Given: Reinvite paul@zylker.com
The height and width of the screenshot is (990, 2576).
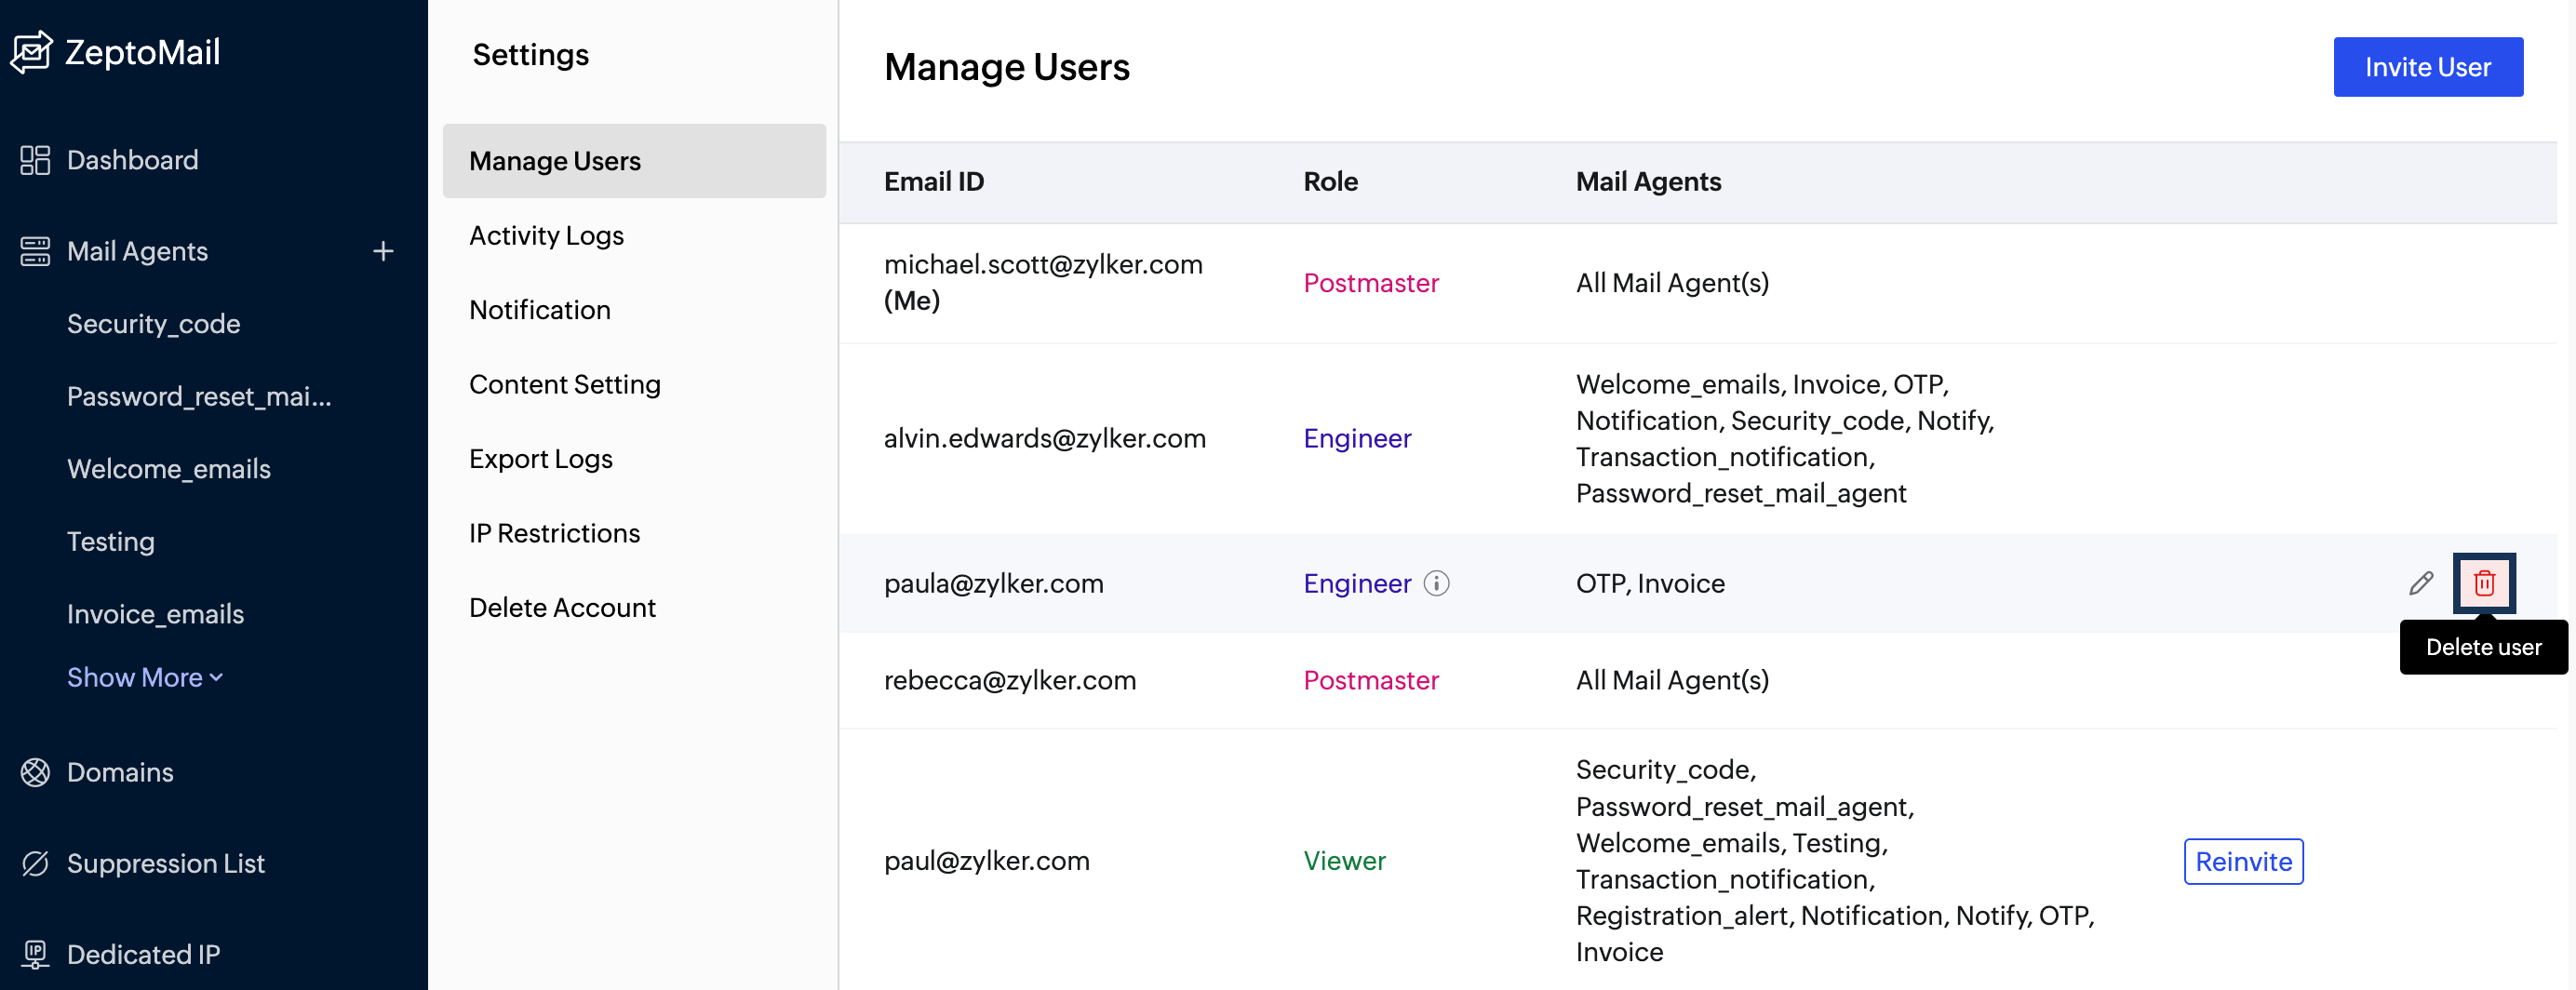Looking at the screenshot, I should (2243, 861).
